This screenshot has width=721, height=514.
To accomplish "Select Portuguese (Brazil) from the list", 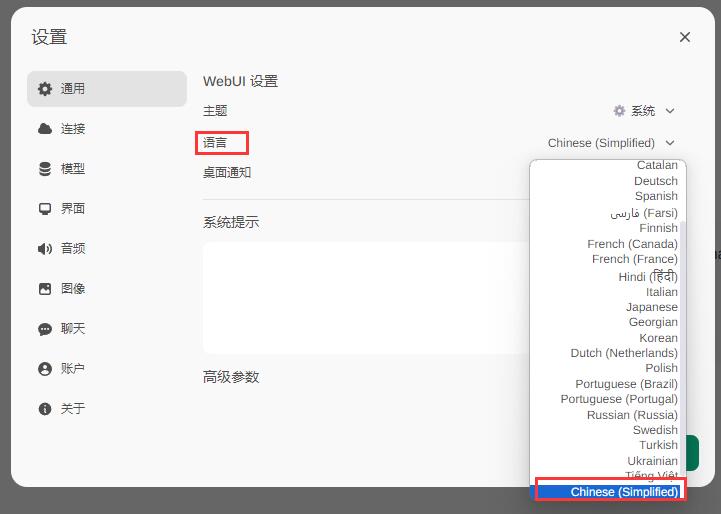I will 626,384.
